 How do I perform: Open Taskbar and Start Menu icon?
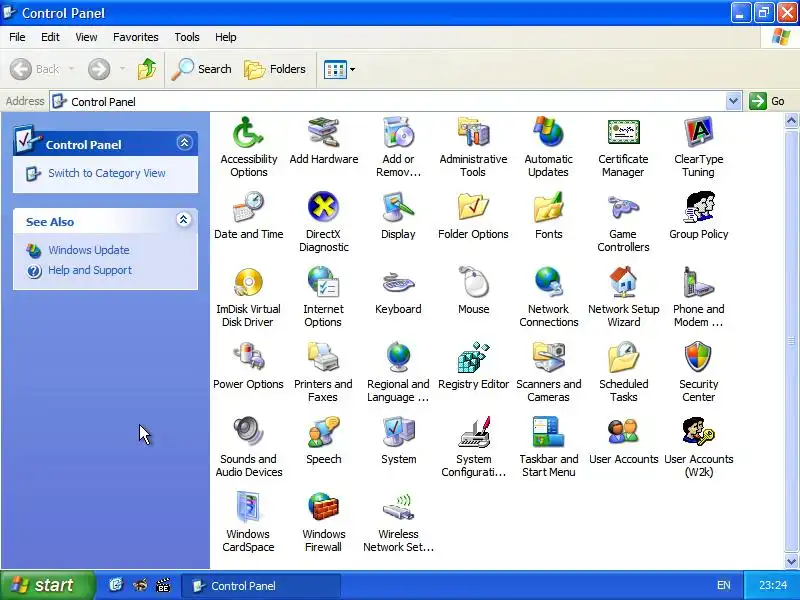[548, 432]
